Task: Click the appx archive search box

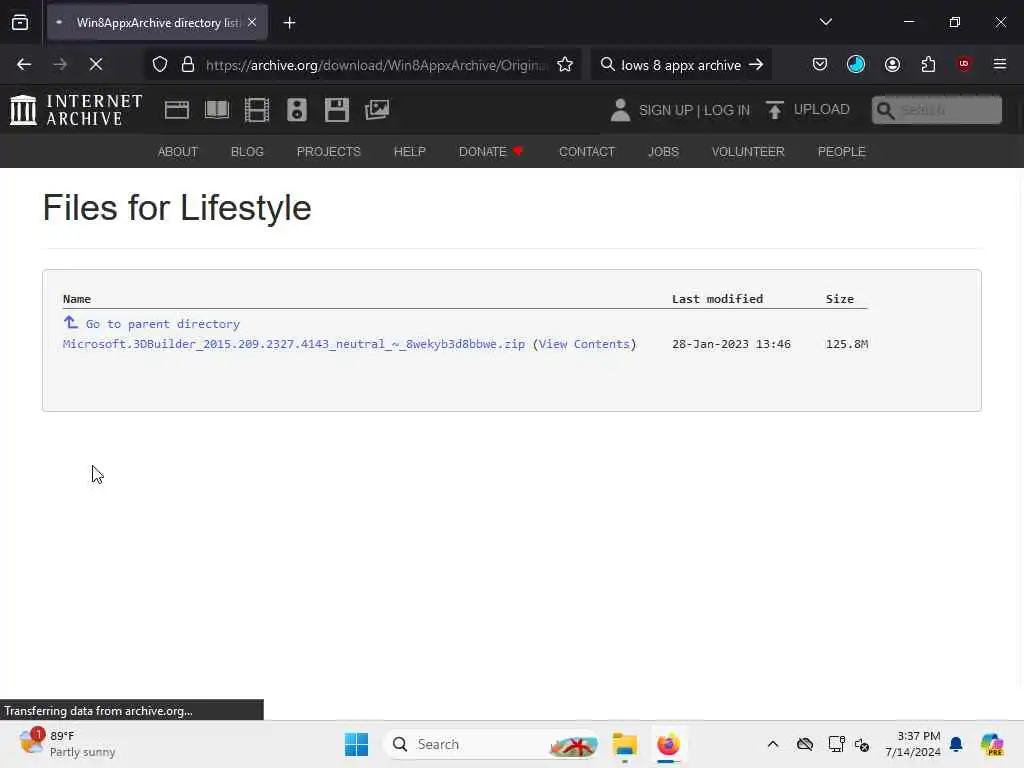Action: [680, 65]
